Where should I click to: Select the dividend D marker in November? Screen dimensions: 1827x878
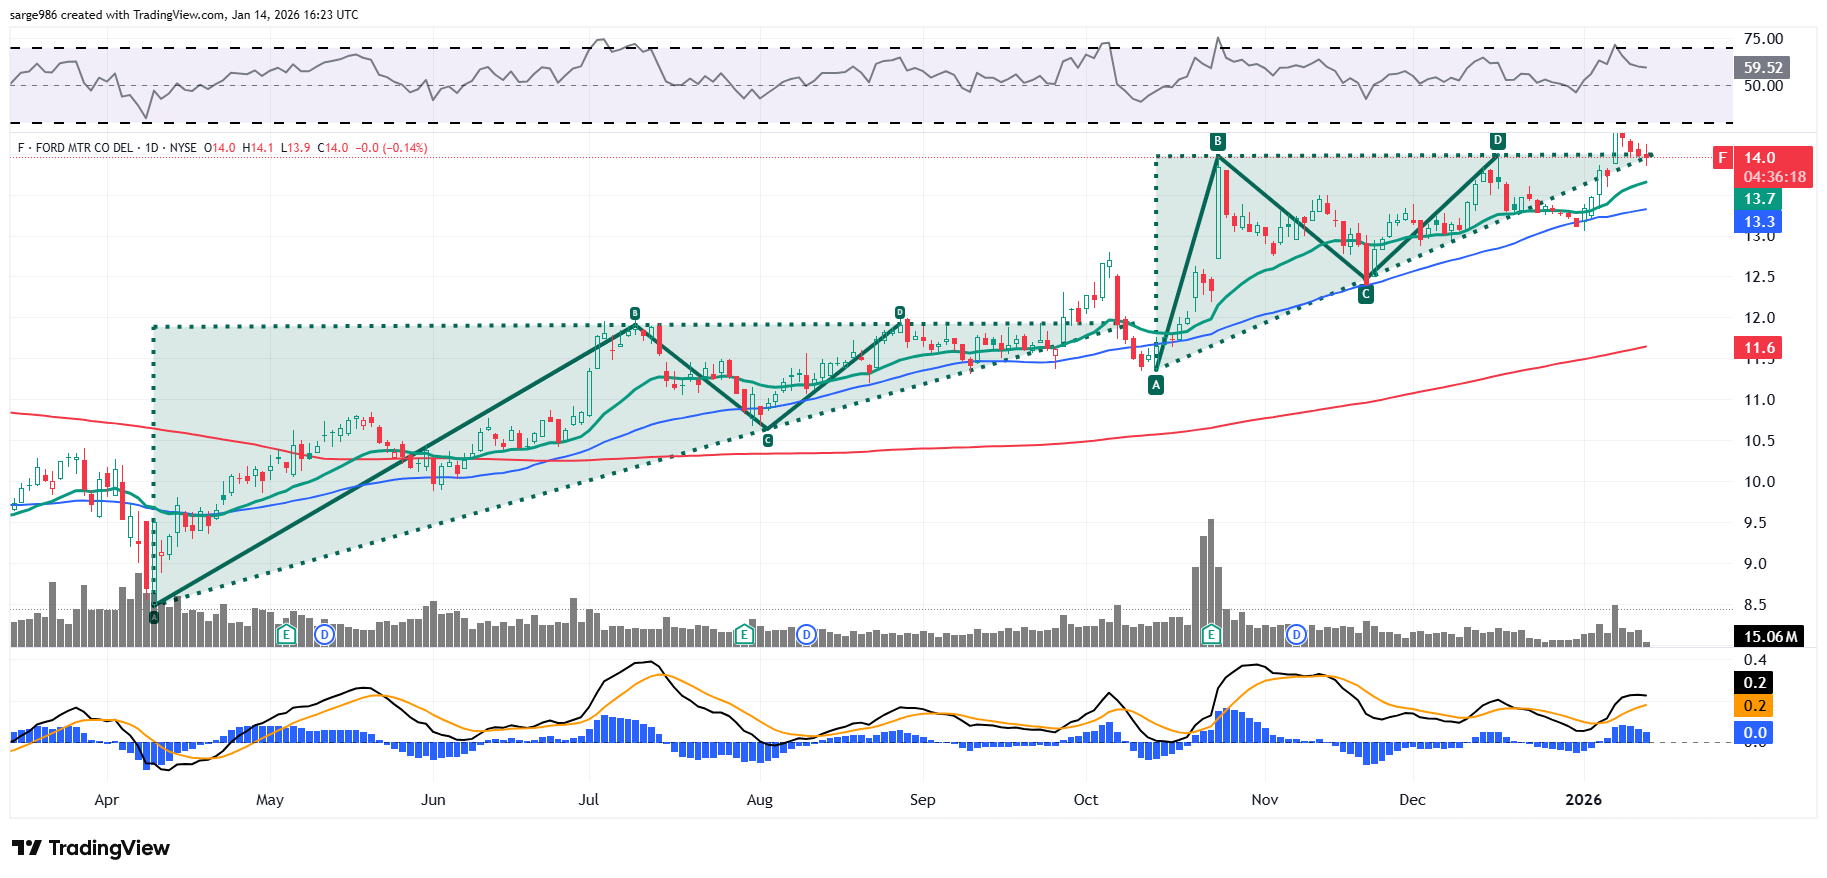point(1296,634)
